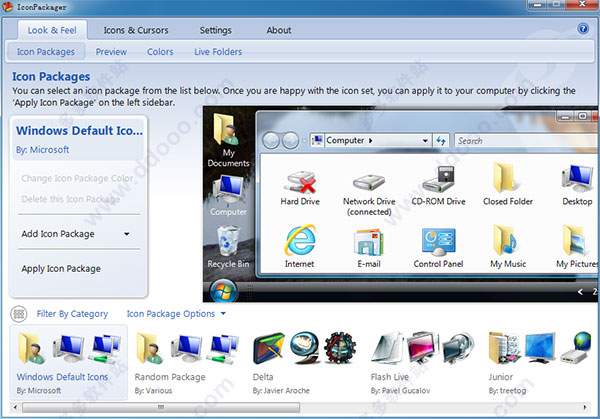Screen dimensions: 600x419
Task: Click the By: Microsoft text in the sidebar
Action: tap(42, 150)
